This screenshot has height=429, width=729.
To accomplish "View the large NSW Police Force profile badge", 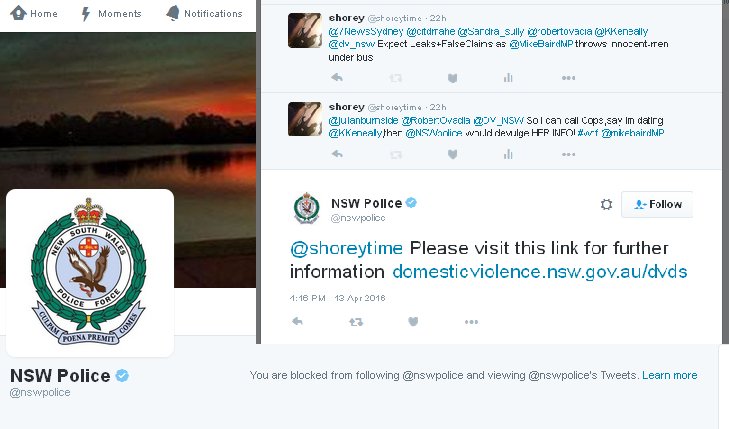I will pos(90,273).
